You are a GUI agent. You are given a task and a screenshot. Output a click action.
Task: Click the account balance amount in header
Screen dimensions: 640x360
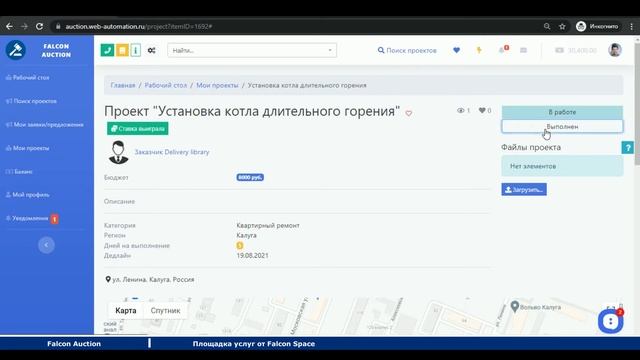576,50
